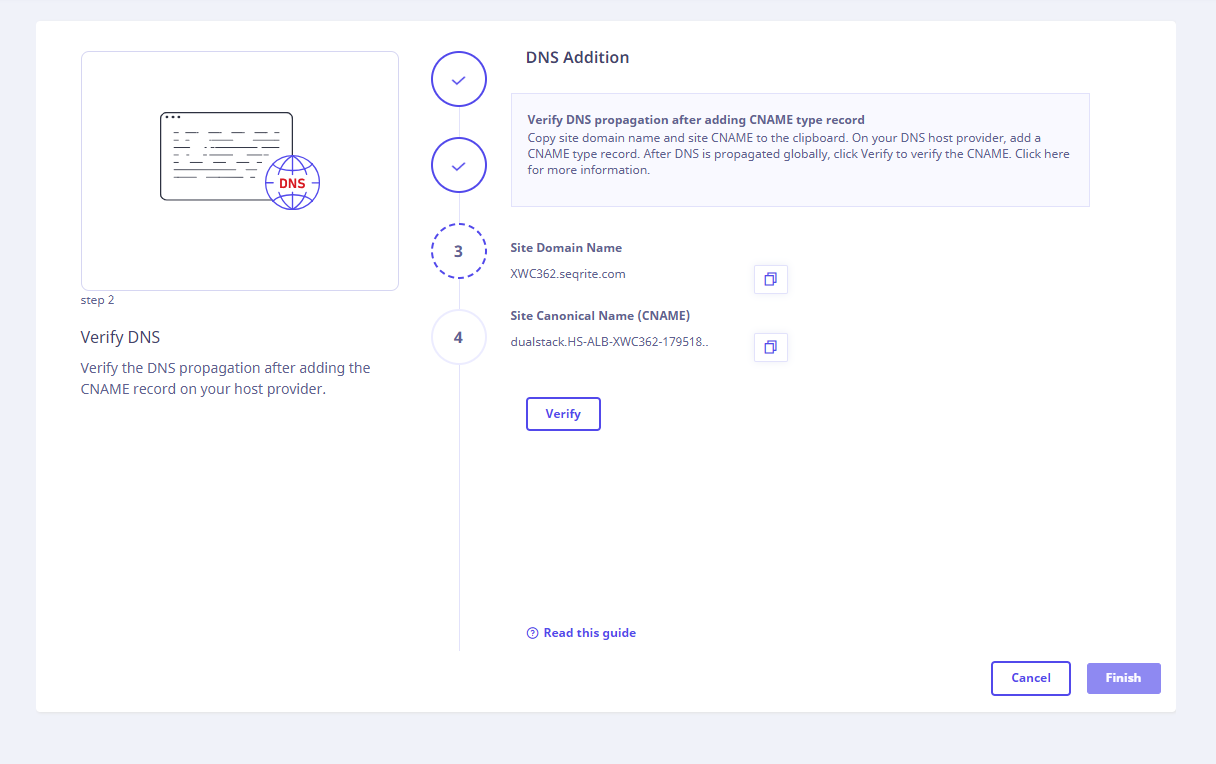Select the XWC362.seqrite.com domain text

pyautogui.click(x=568, y=273)
